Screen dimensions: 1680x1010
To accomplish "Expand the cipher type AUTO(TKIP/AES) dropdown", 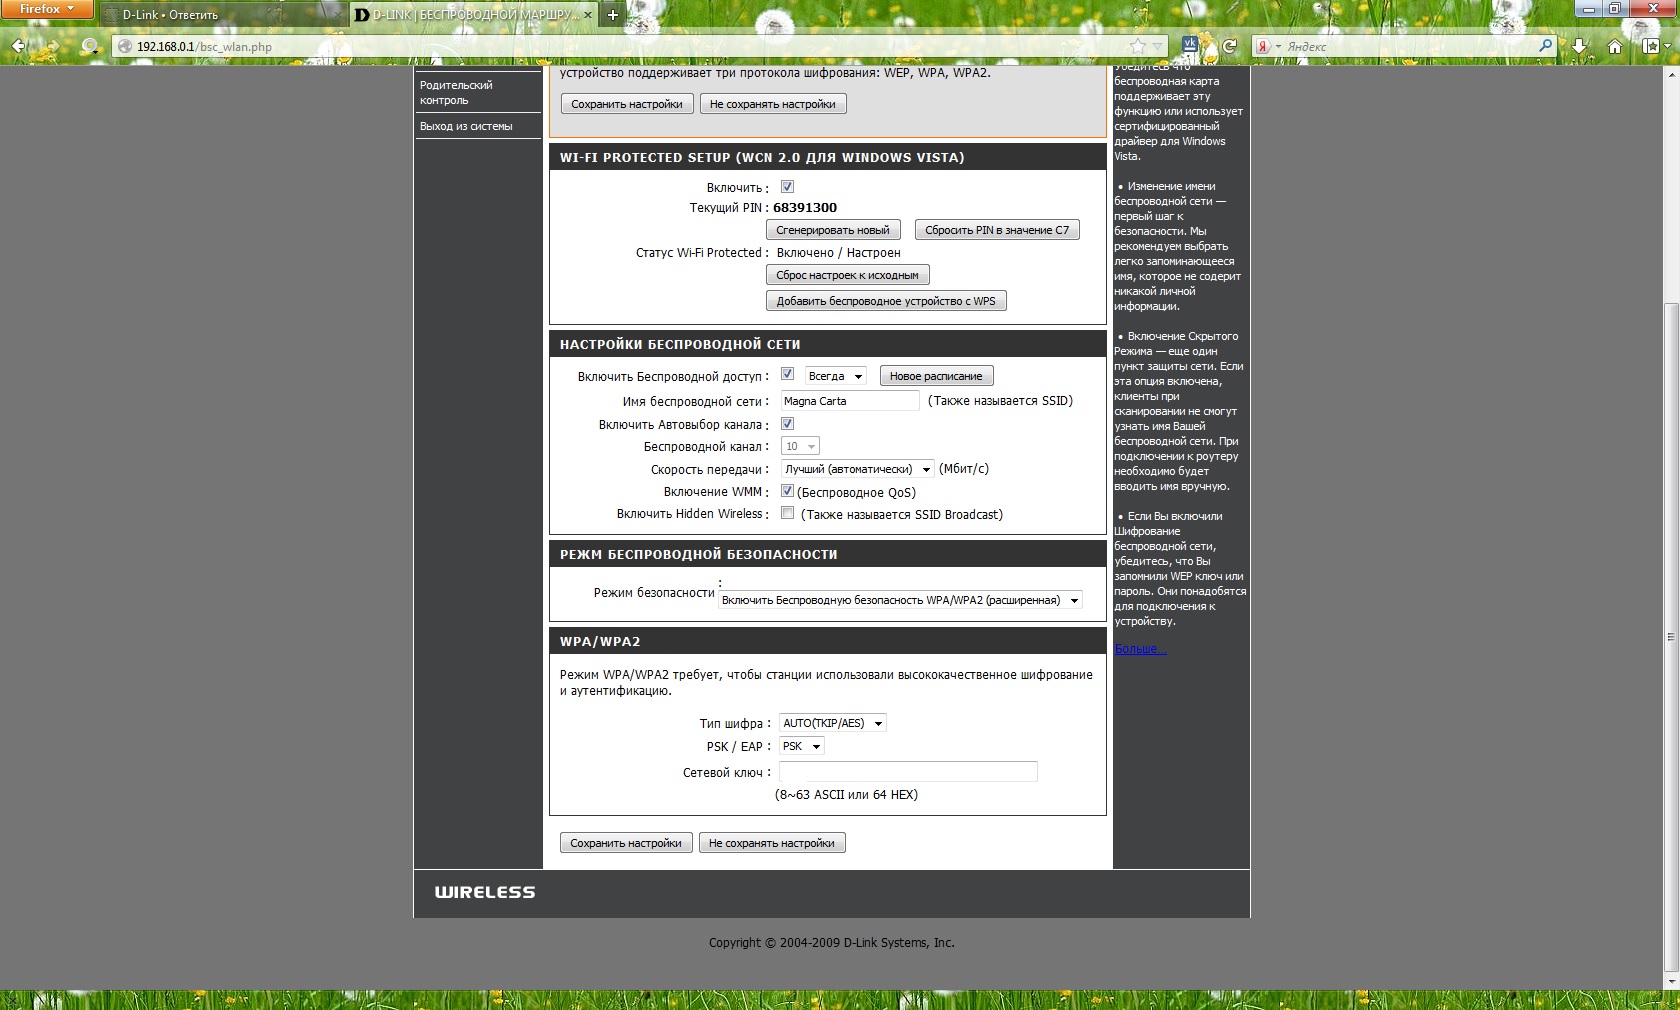I will pos(833,723).
